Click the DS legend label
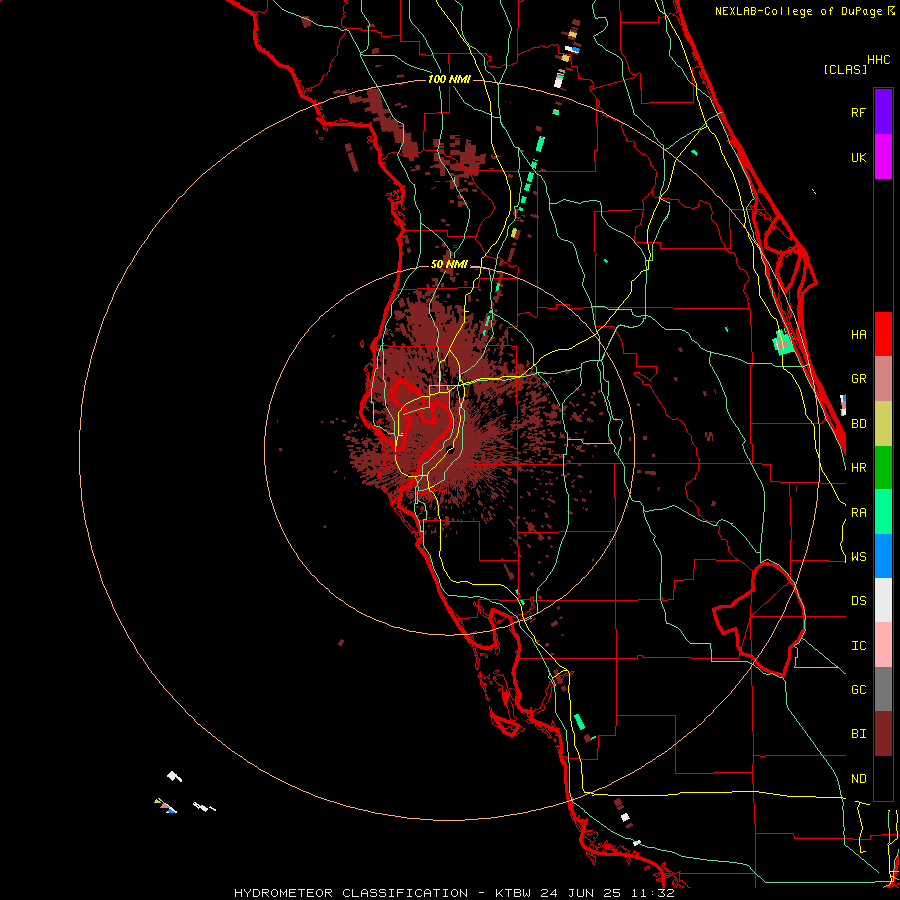 click(x=858, y=601)
